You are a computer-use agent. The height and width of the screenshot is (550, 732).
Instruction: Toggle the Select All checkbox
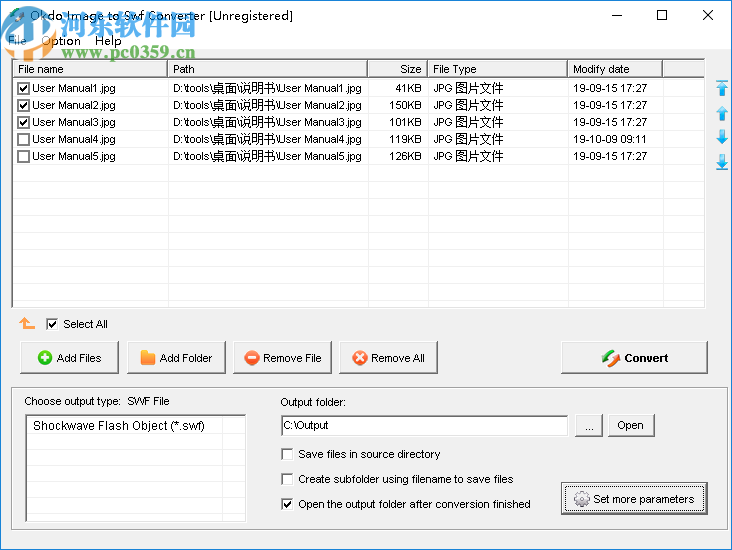pos(52,324)
